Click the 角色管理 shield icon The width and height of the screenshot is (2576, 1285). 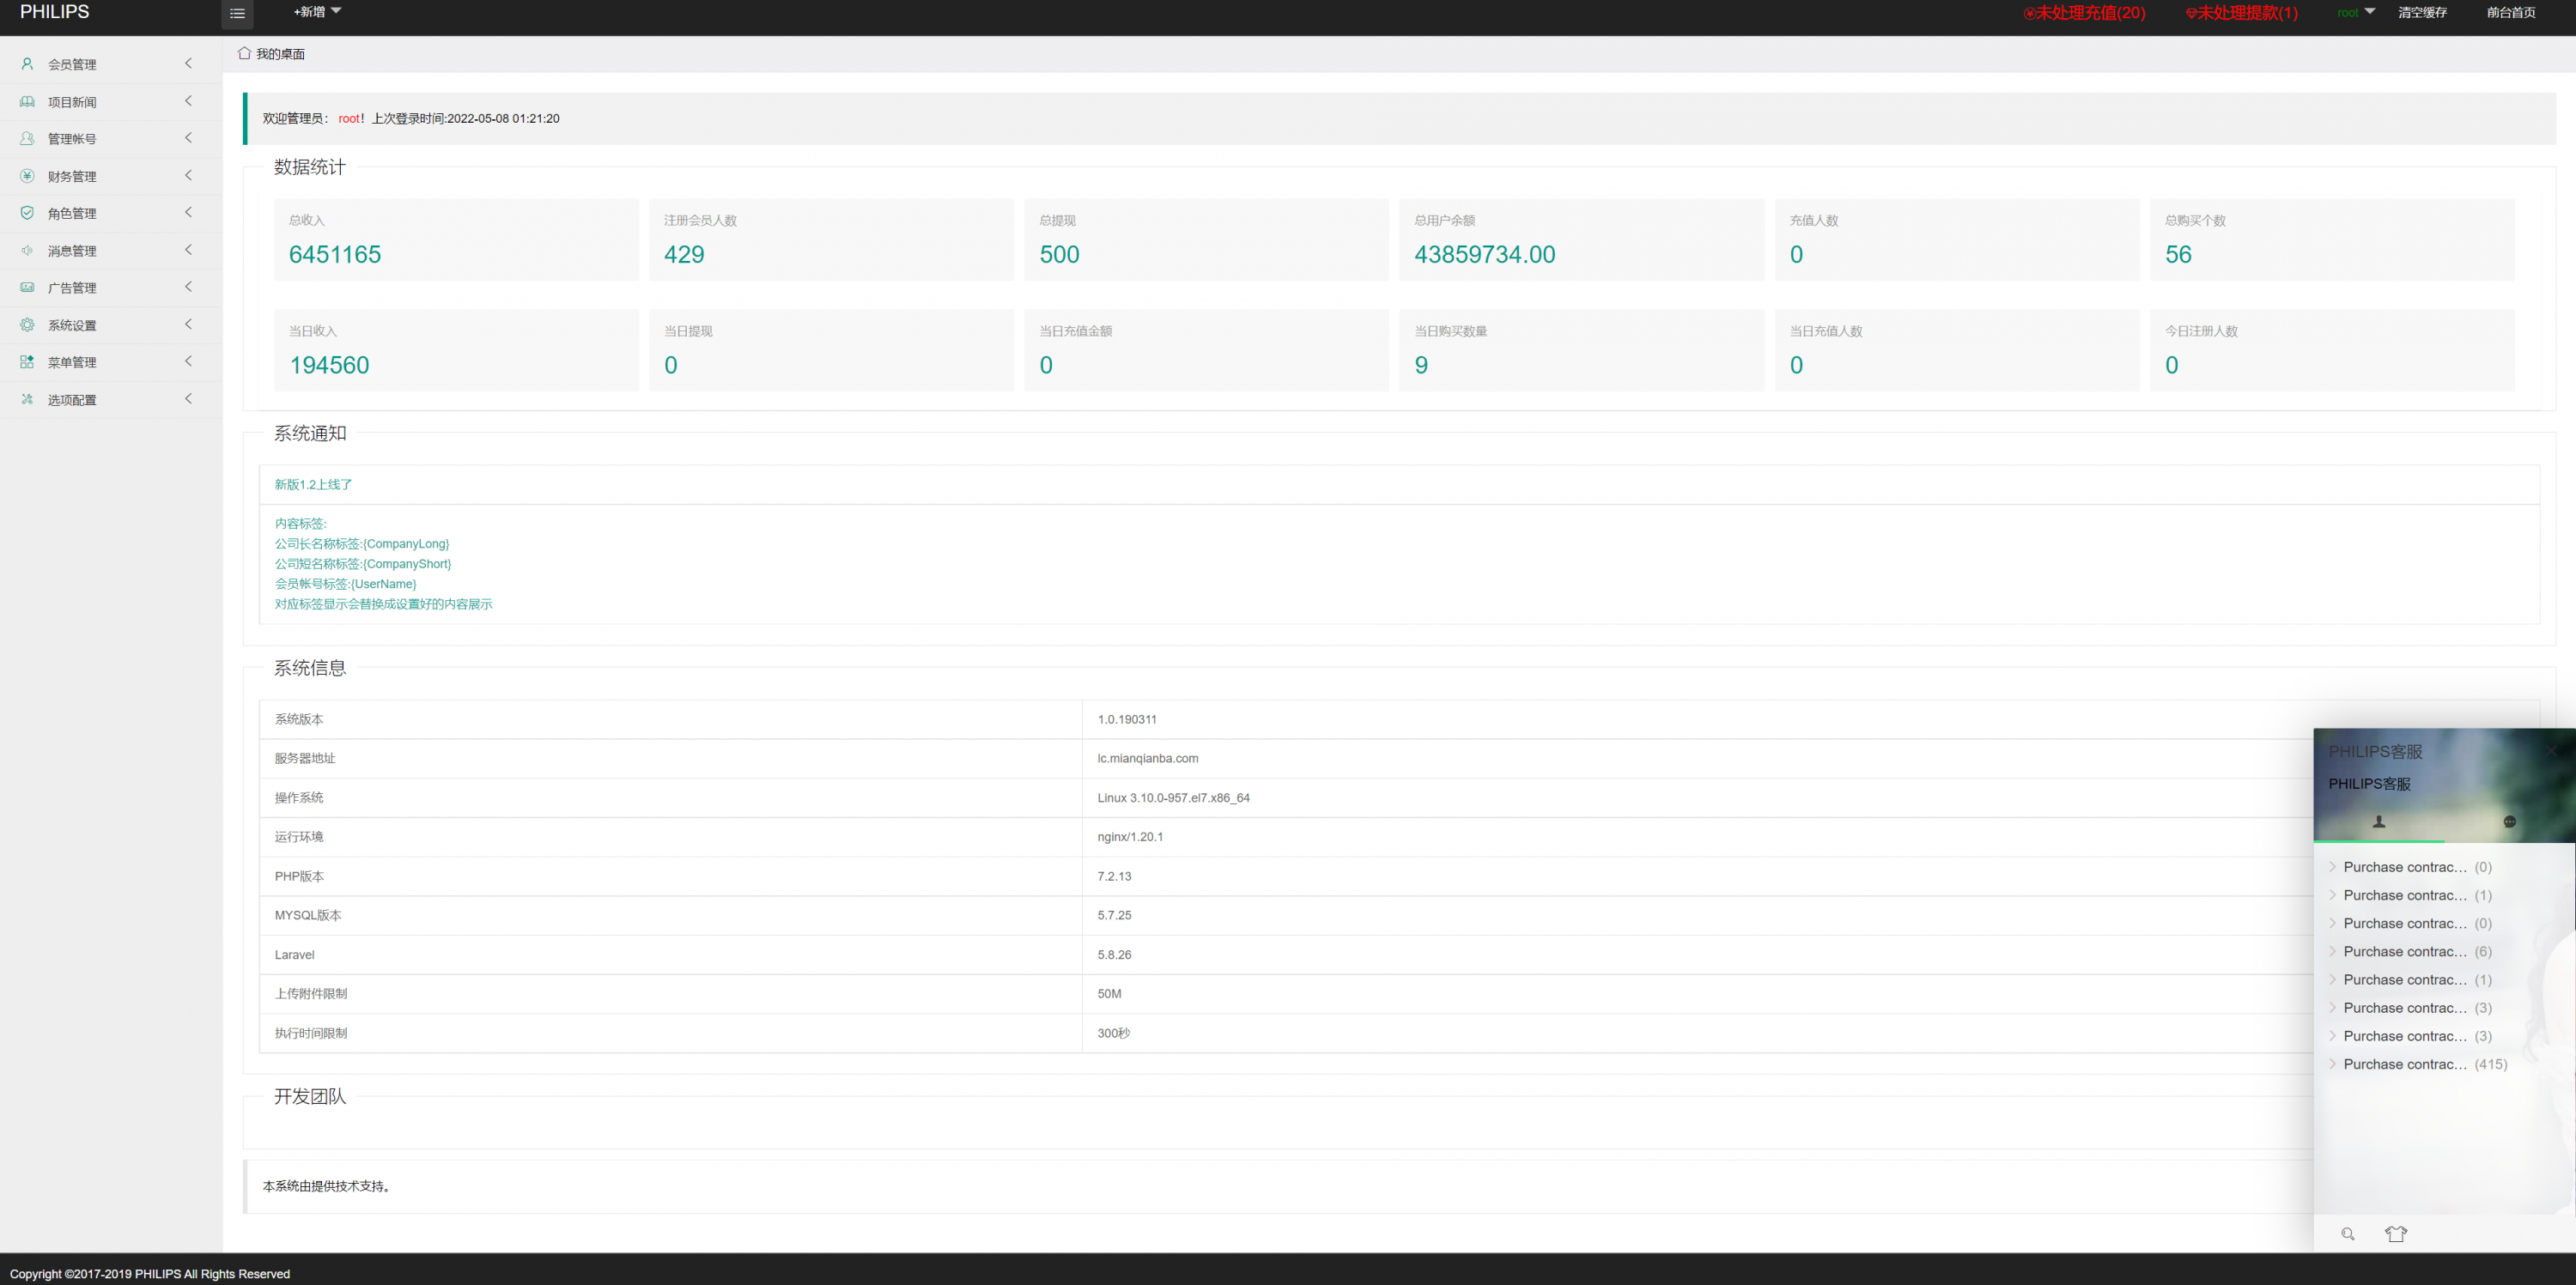click(27, 213)
